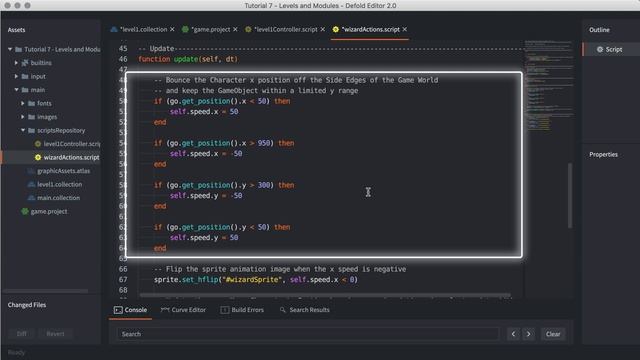The image size is (640, 360).
Task: Click level1Controller.script gear icon in Assets
Action: 38,144
